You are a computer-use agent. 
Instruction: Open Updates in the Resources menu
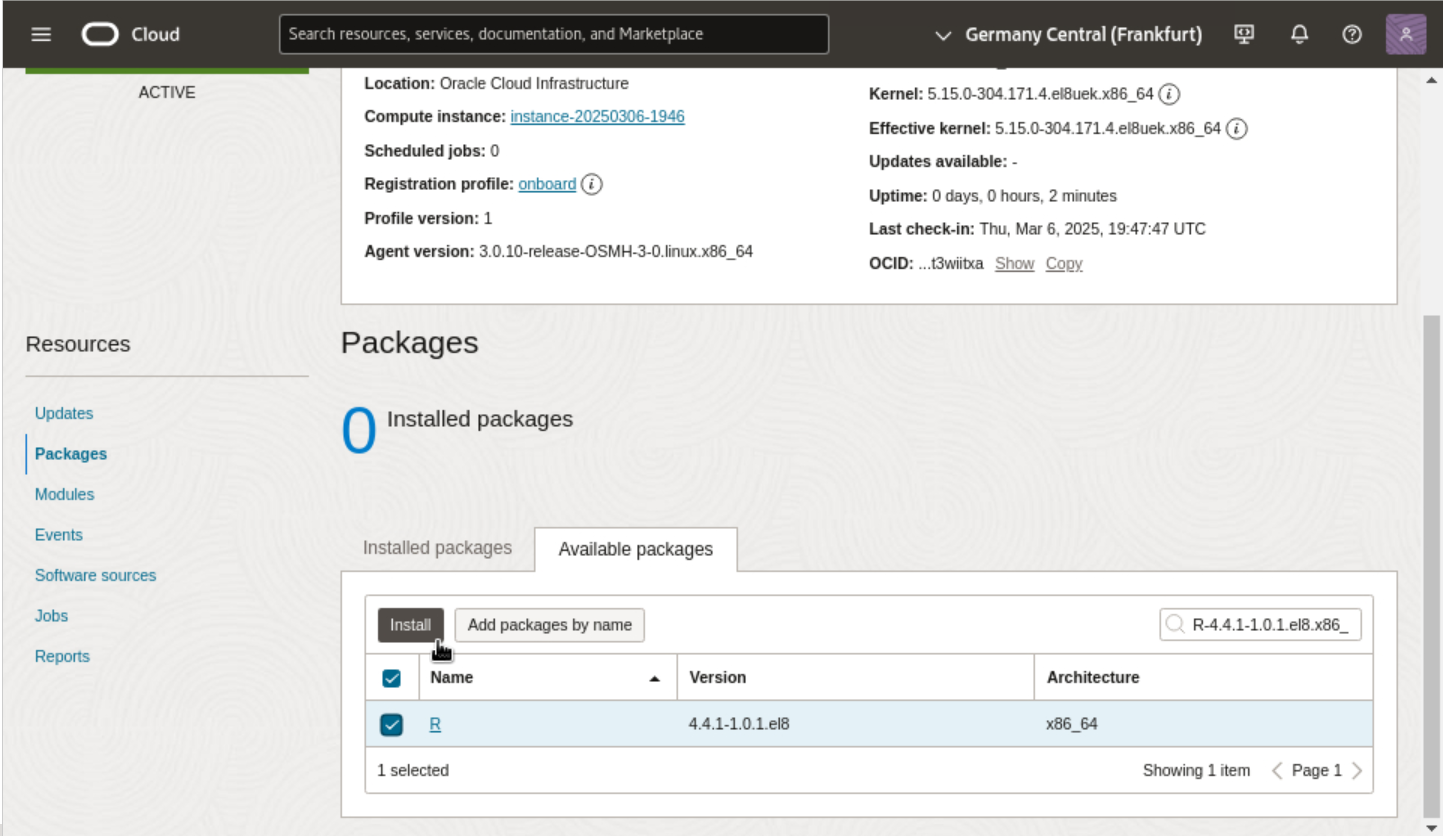pos(64,414)
